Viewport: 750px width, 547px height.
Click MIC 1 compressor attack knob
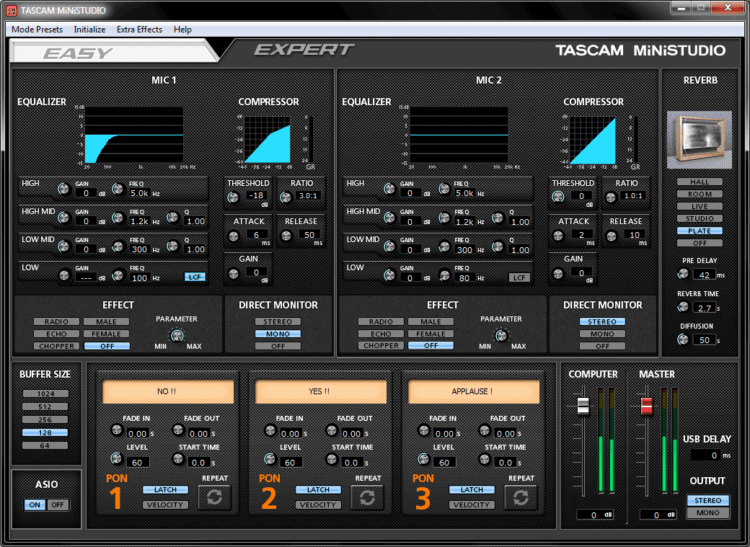tap(233, 236)
